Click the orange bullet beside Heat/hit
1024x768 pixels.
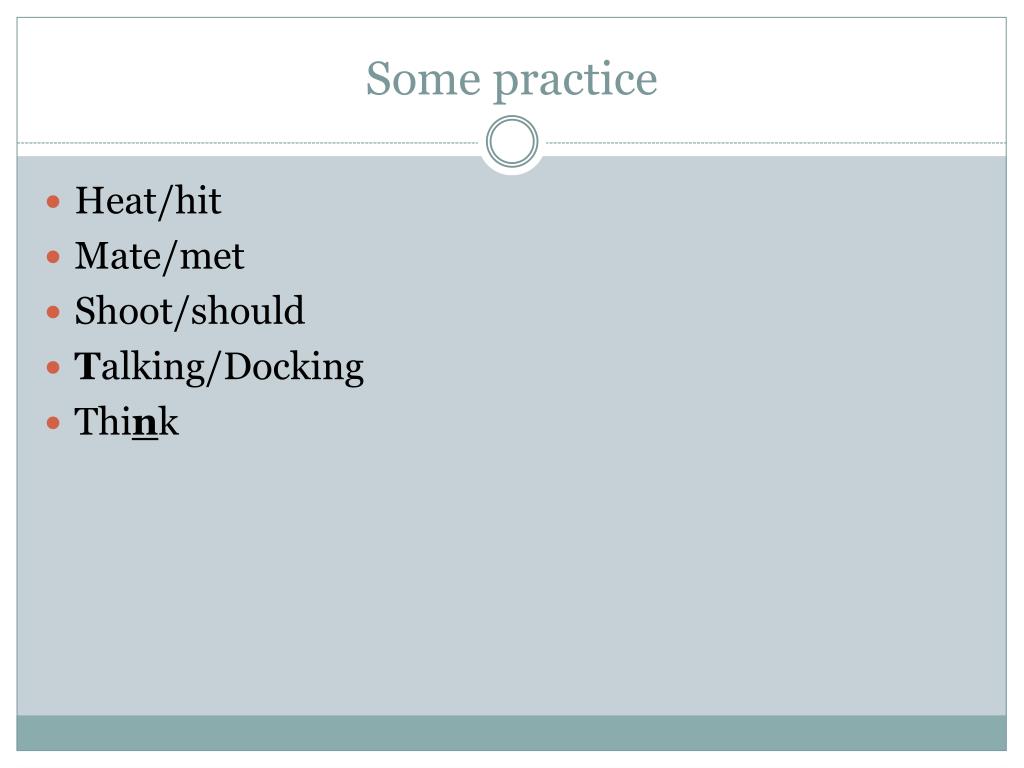pyautogui.click(x=54, y=201)
